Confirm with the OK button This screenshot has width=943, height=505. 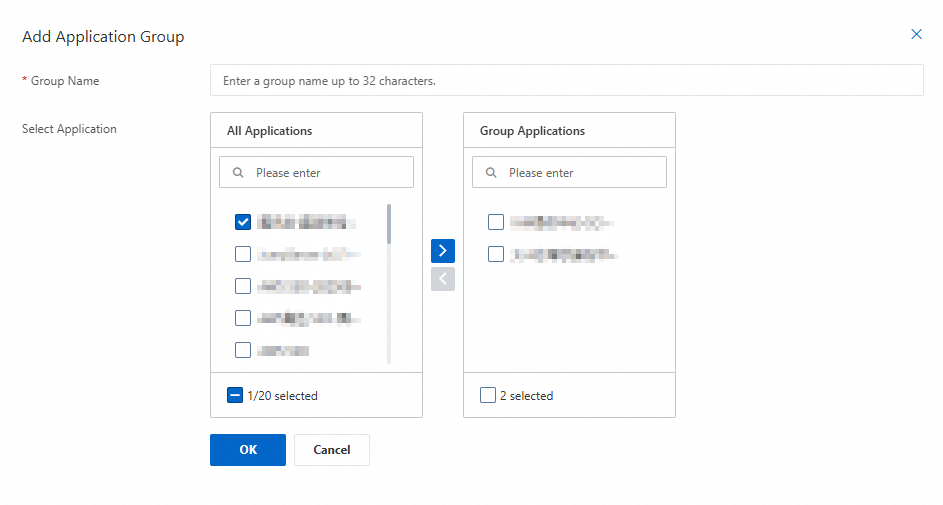pos(248,450)
